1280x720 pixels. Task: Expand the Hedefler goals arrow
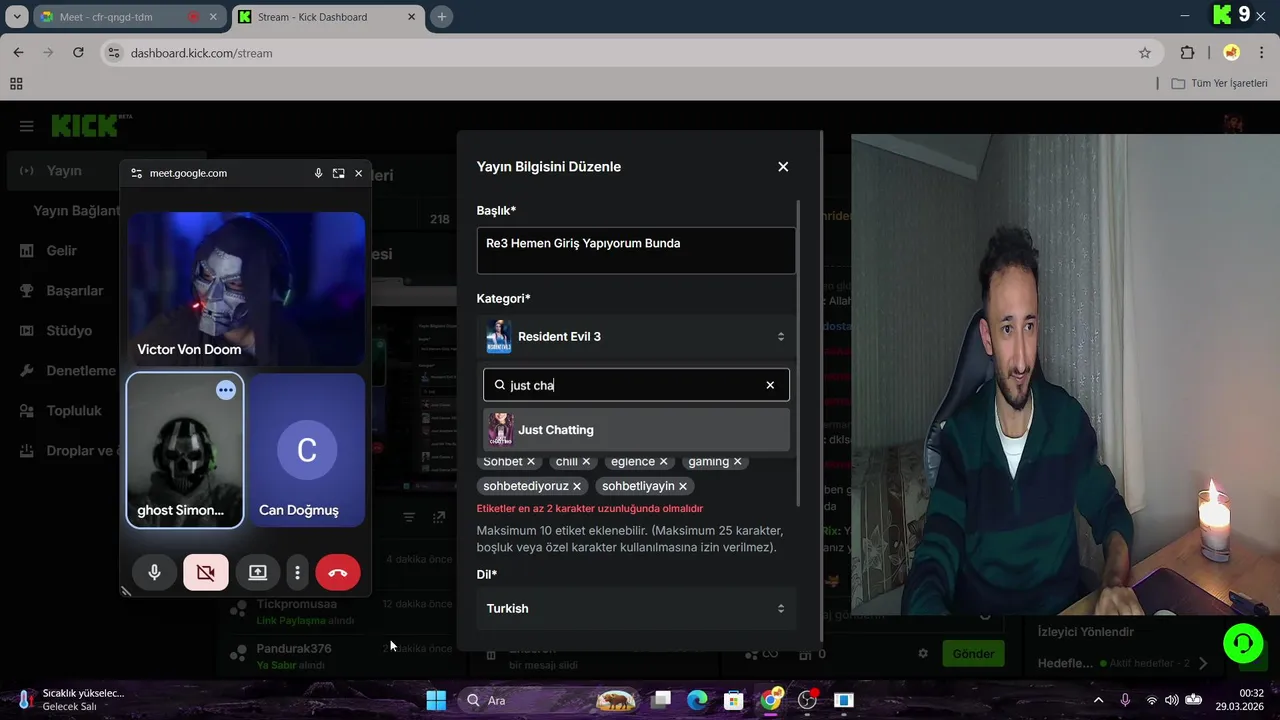(1203, 663)
